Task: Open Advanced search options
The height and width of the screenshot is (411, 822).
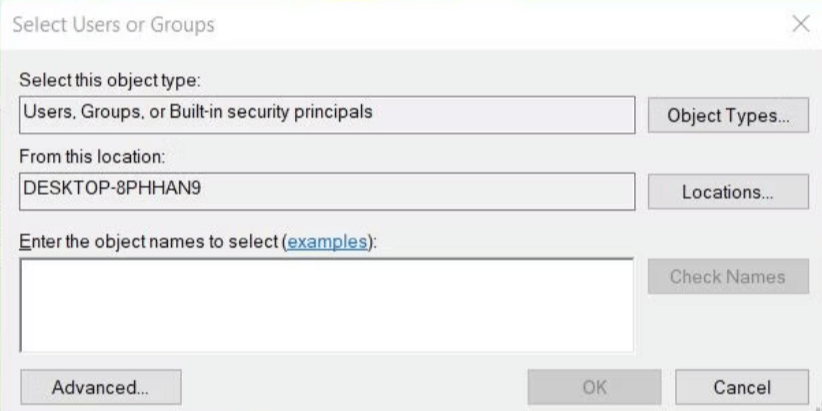Action: tap(100, 387)
